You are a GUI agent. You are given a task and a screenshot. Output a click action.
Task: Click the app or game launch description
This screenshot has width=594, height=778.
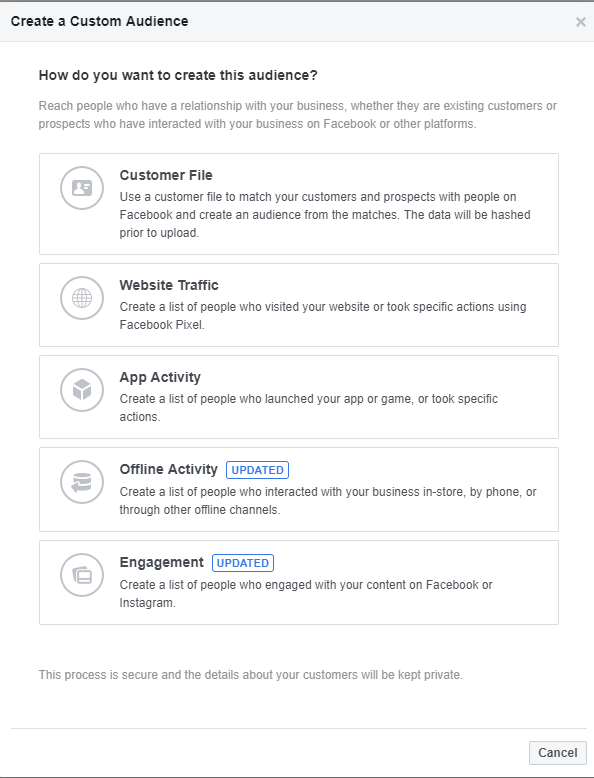[x=309, y=408]
